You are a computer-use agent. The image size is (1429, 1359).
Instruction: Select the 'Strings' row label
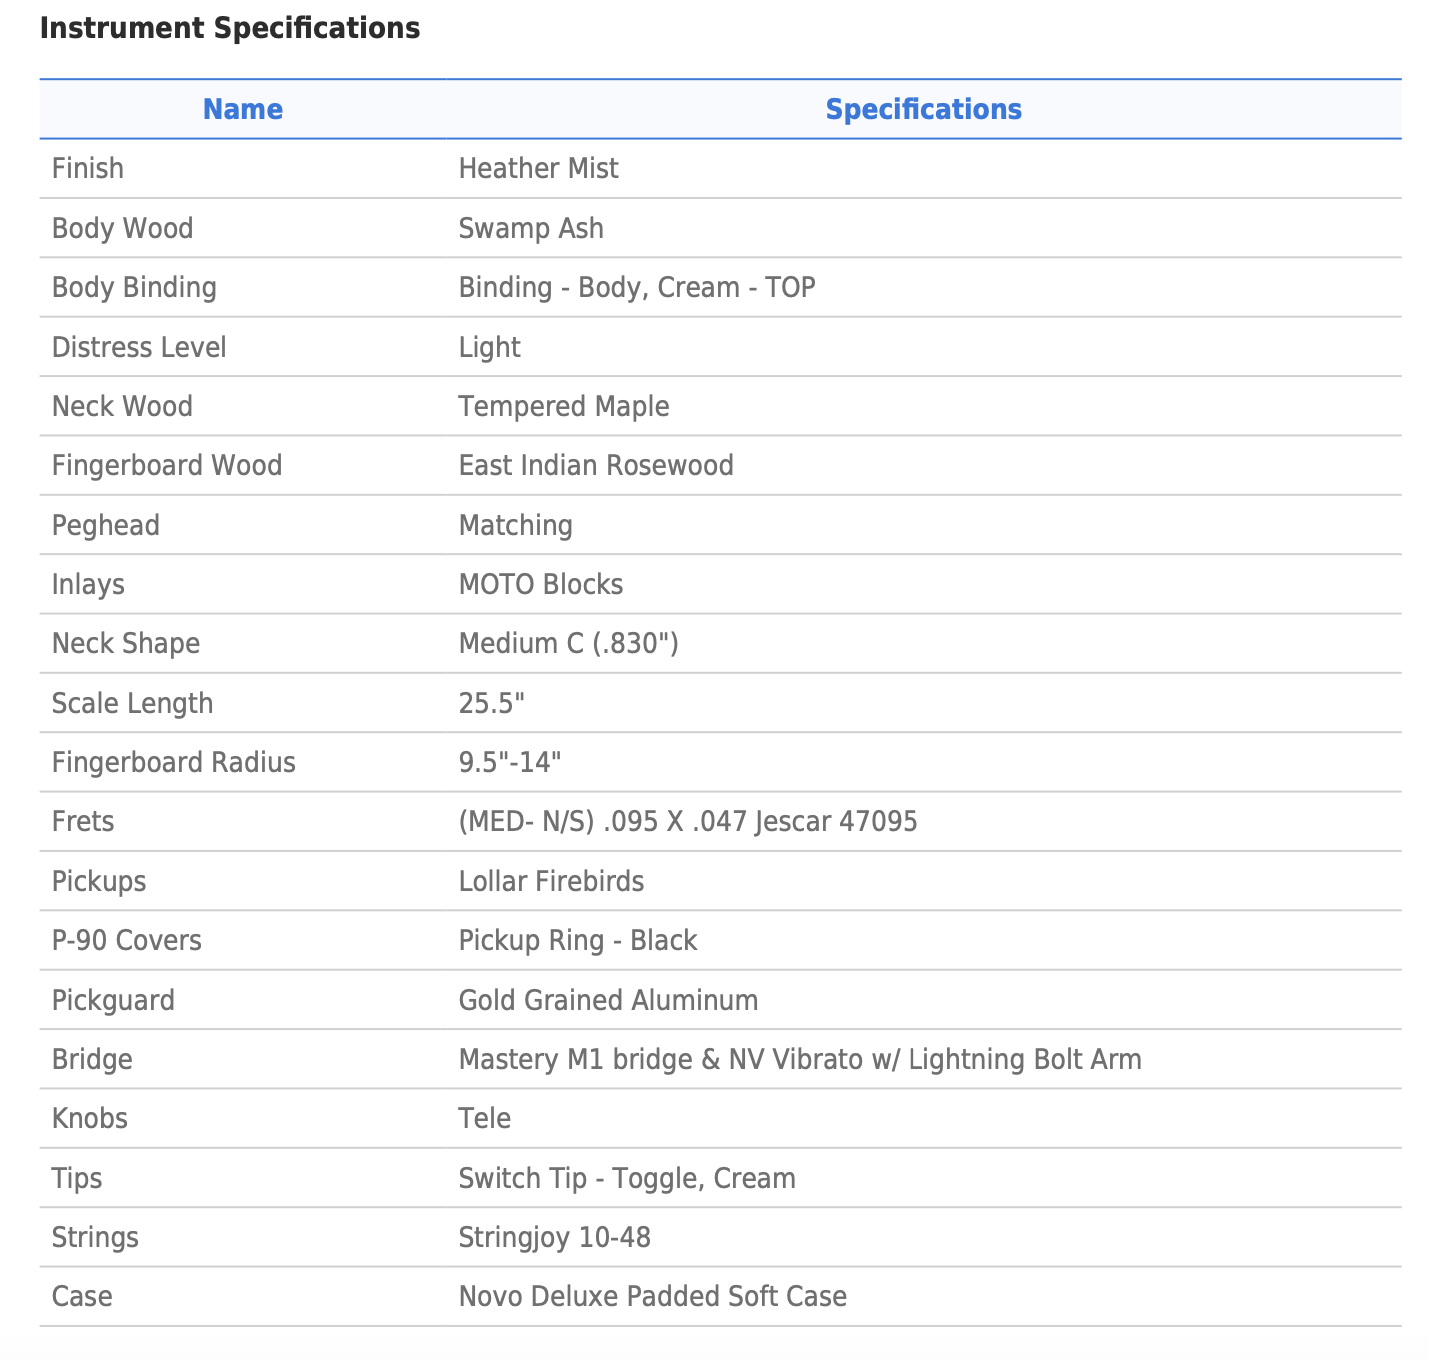[x=95, y=1237]
